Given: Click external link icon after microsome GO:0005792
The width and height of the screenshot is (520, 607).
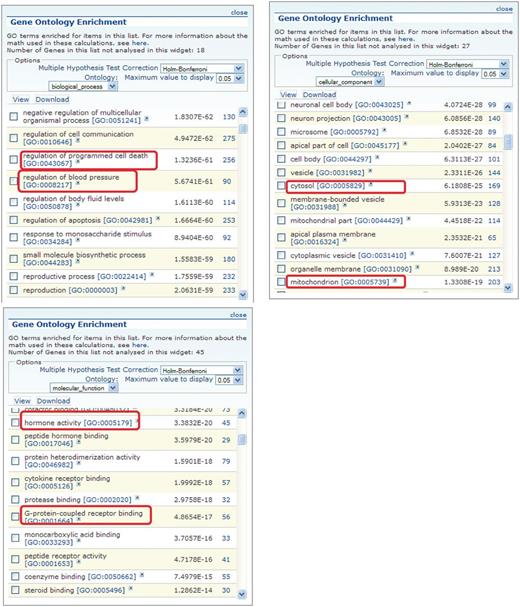Looking at the screenshot, I should pyautogui.click(x=384, y=131).
